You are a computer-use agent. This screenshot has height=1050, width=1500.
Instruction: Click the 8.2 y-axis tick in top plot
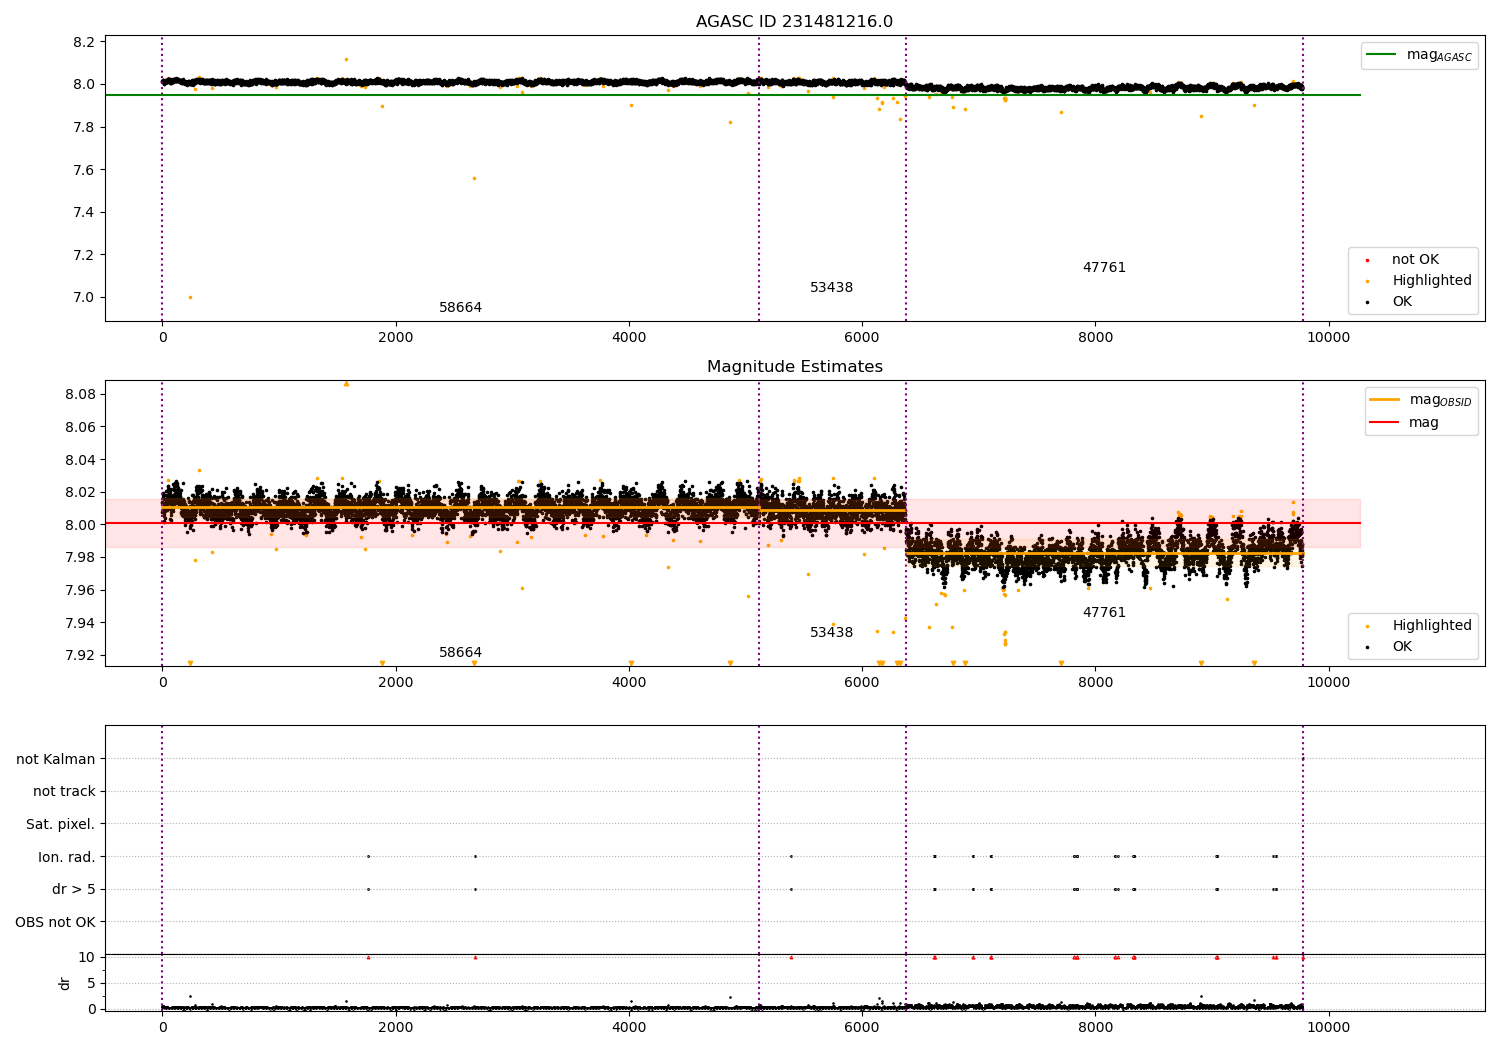pos(84,42)
